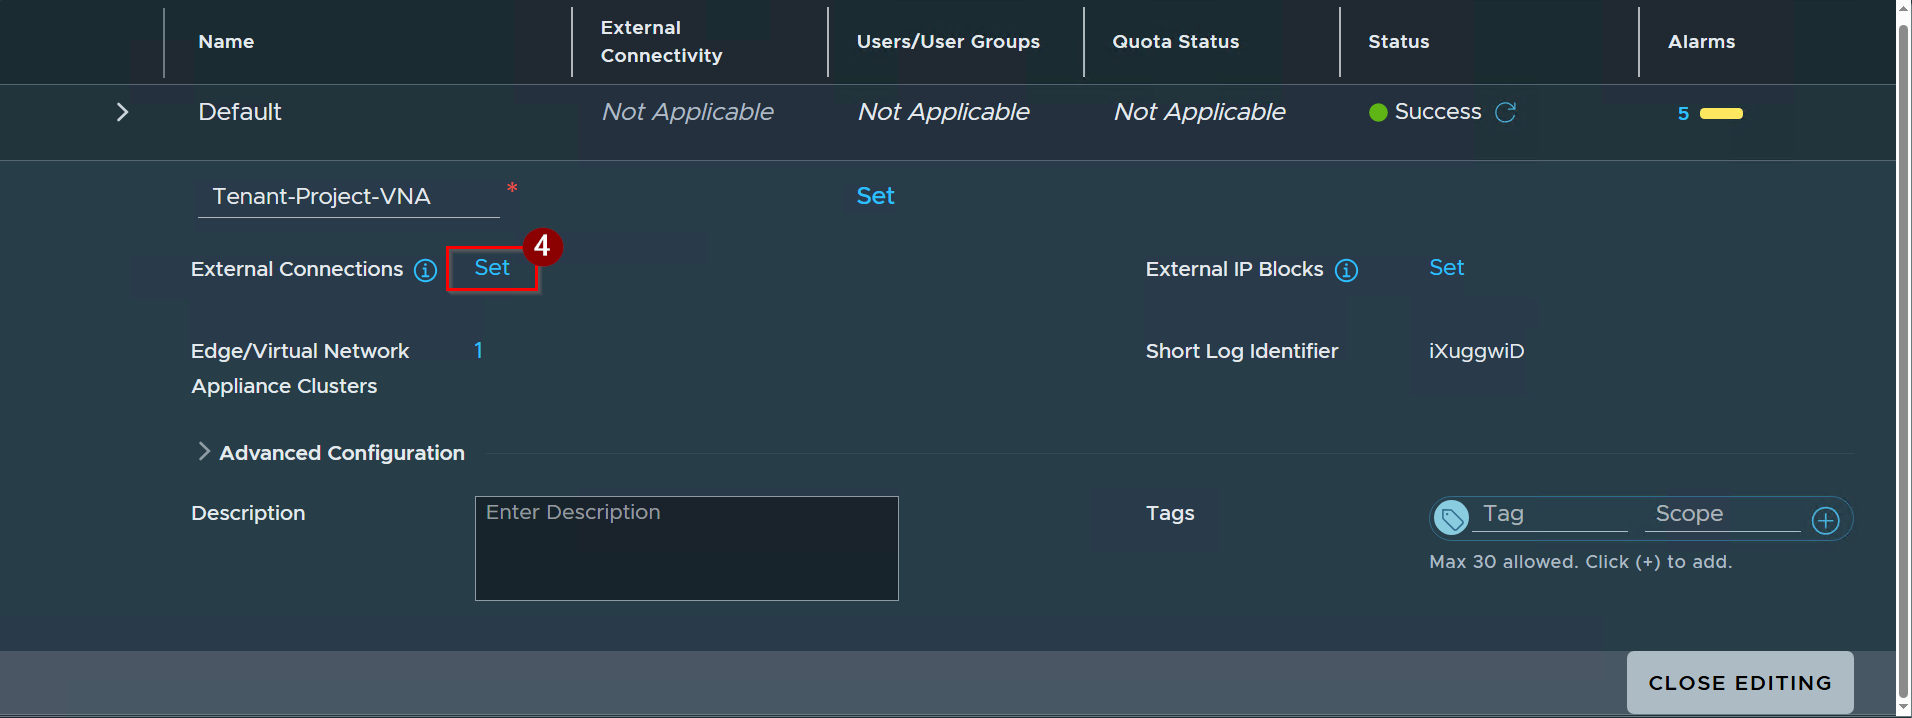Click the Enter Description text area
1912x718 pixels.
(x=687, y=549)
